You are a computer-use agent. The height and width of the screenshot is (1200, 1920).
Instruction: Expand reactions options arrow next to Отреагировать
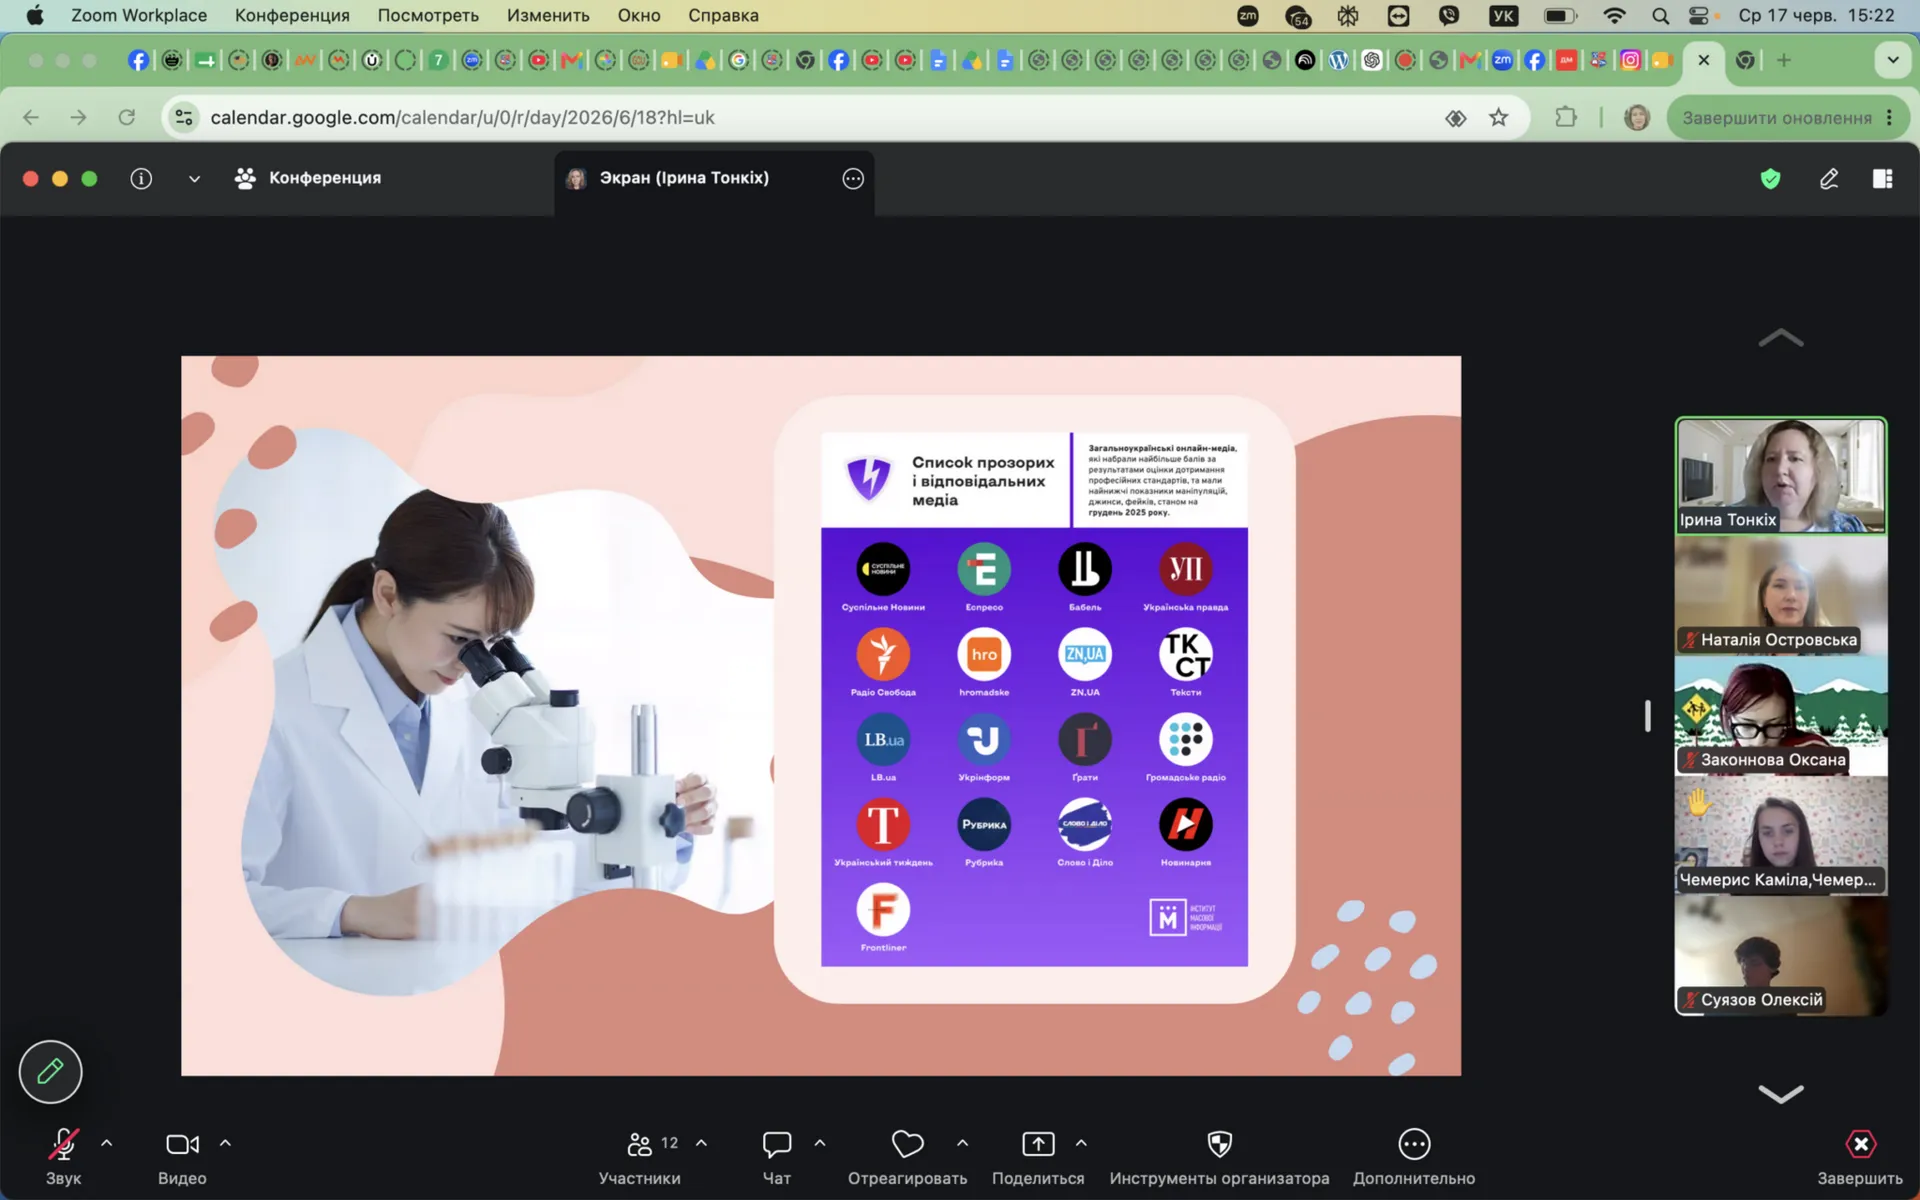pyautogui.click(x=962, y=1143)
